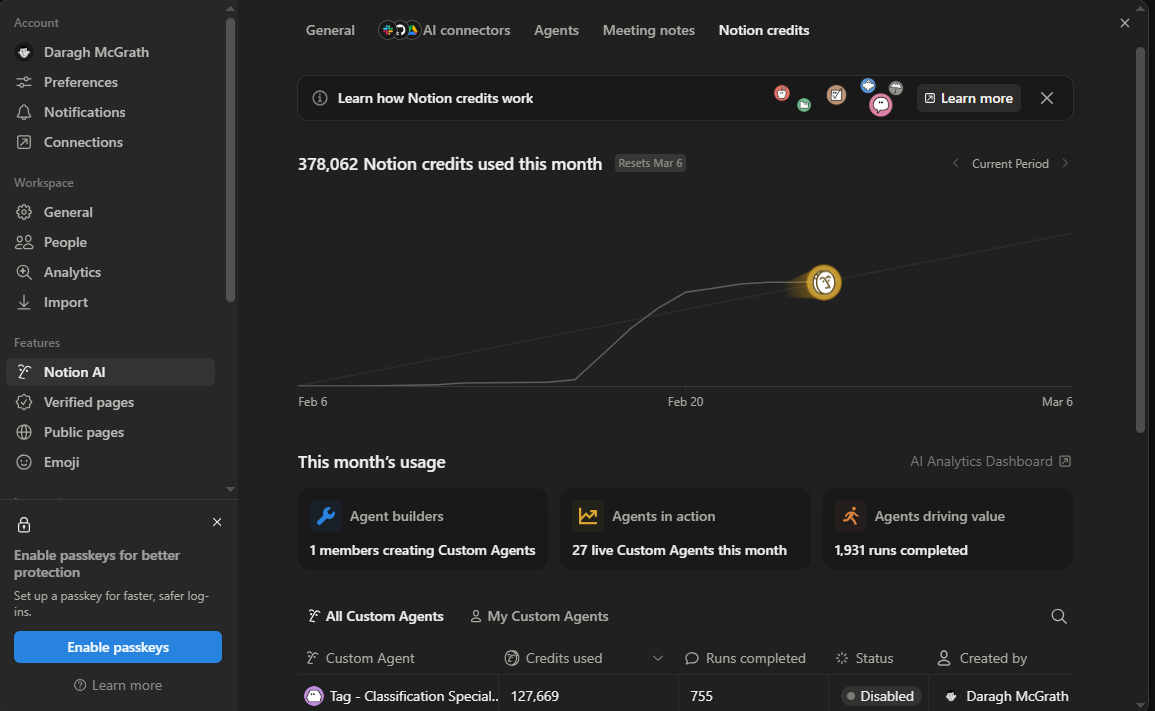
Task: Go to previous credit period arrow
Action: coord(955,164)
